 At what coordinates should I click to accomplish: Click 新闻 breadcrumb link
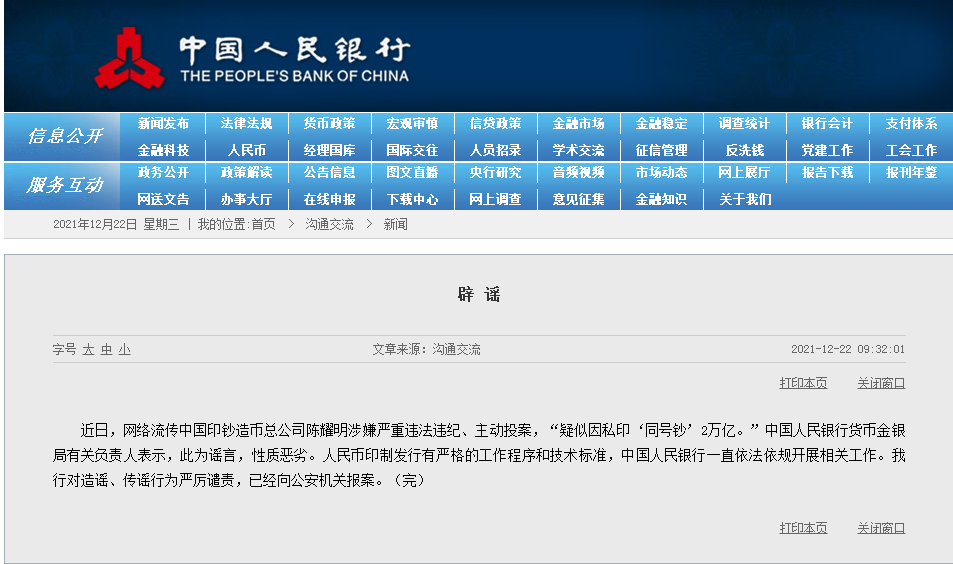tap(396, 224)
